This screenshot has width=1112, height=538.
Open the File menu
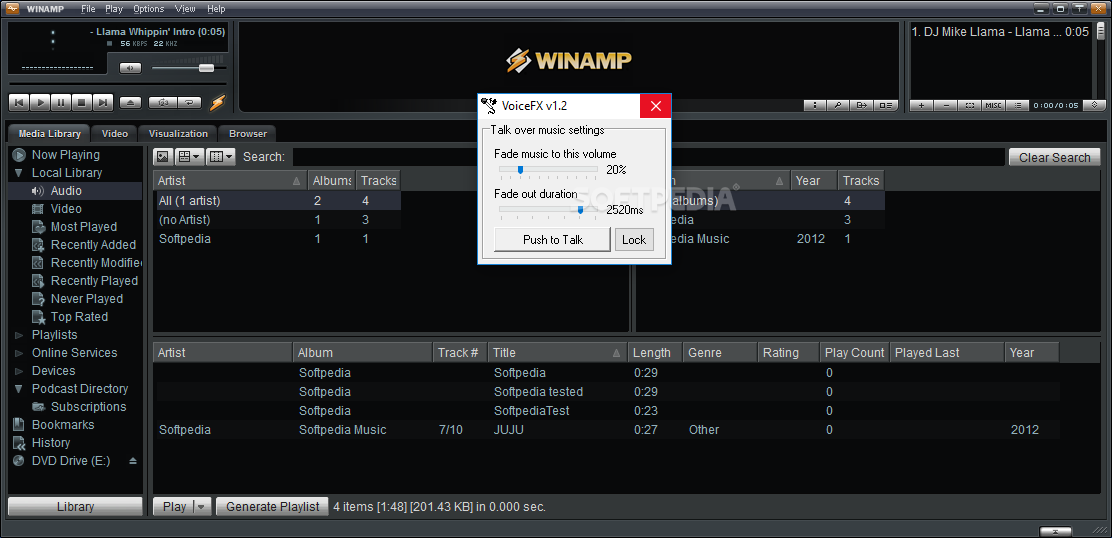pos(88,9)
